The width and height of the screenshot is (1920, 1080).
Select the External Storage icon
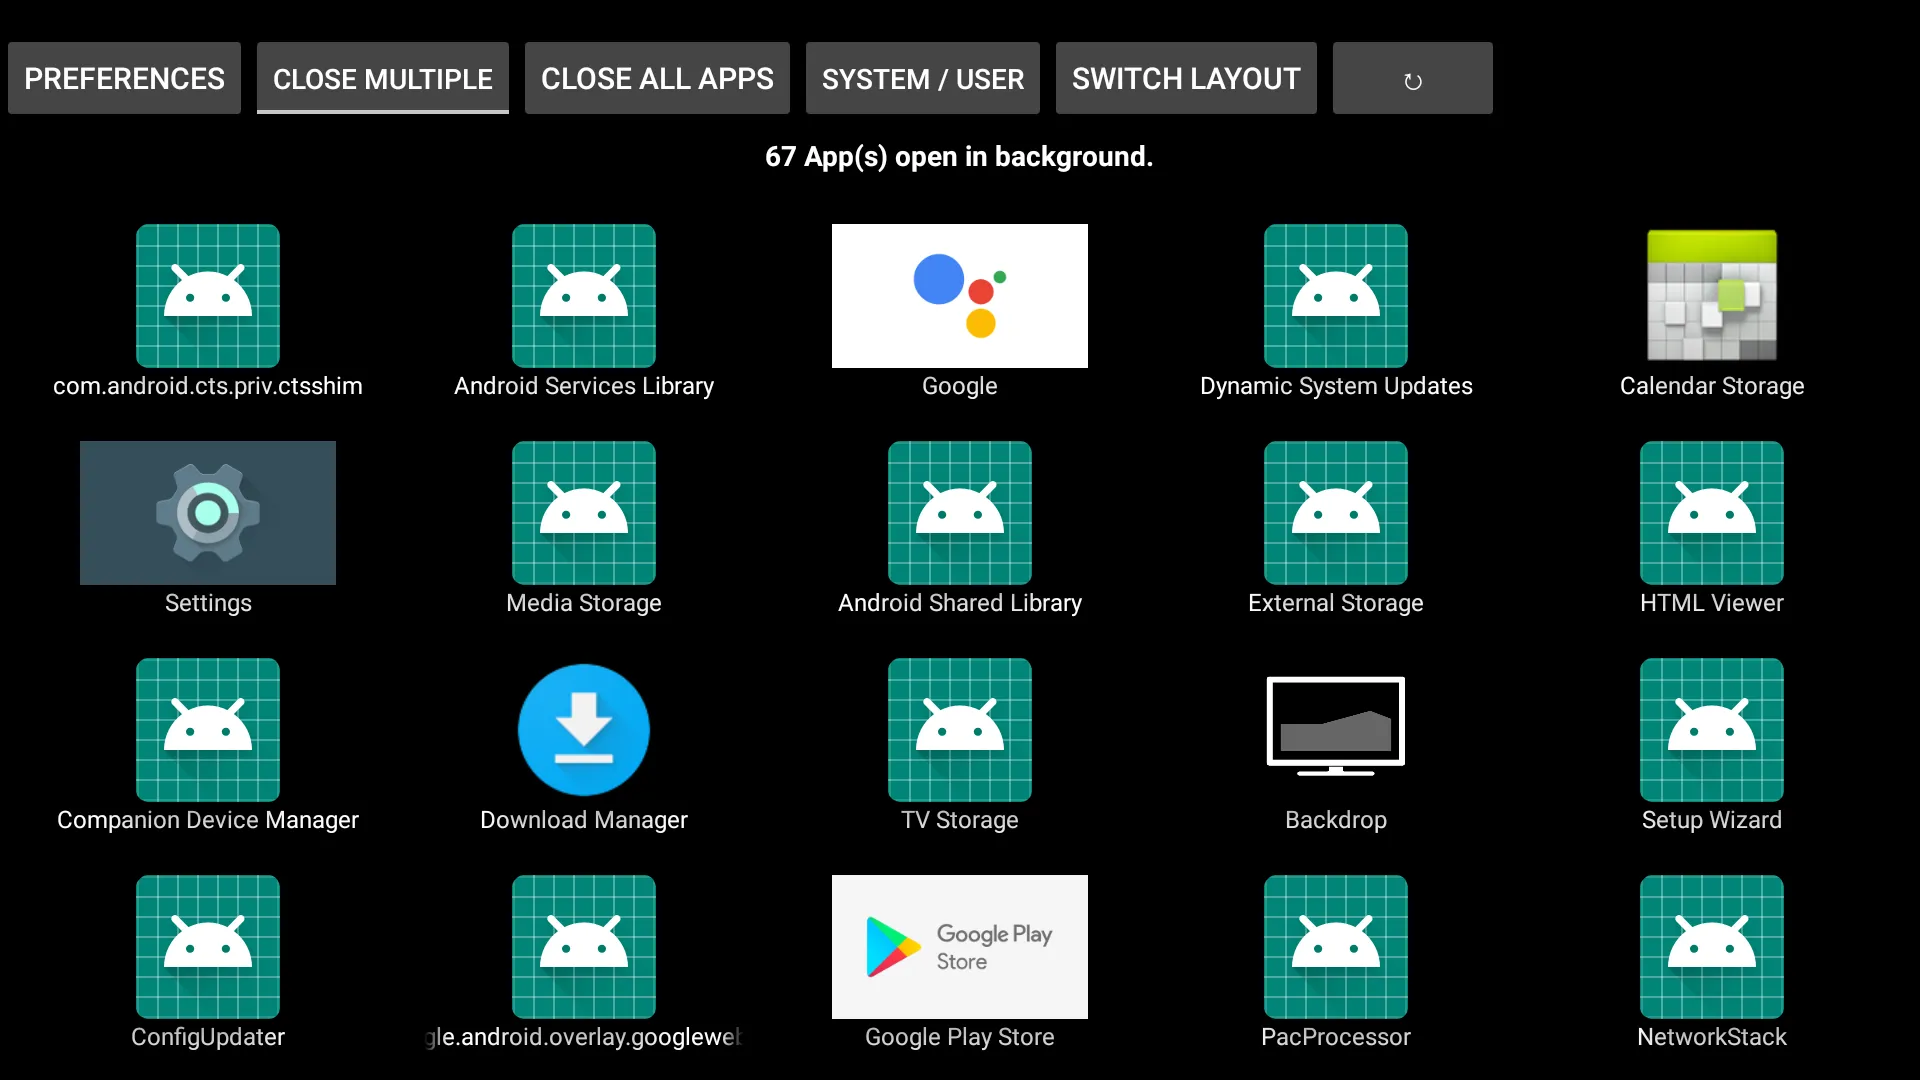(x=1336, y=513)
